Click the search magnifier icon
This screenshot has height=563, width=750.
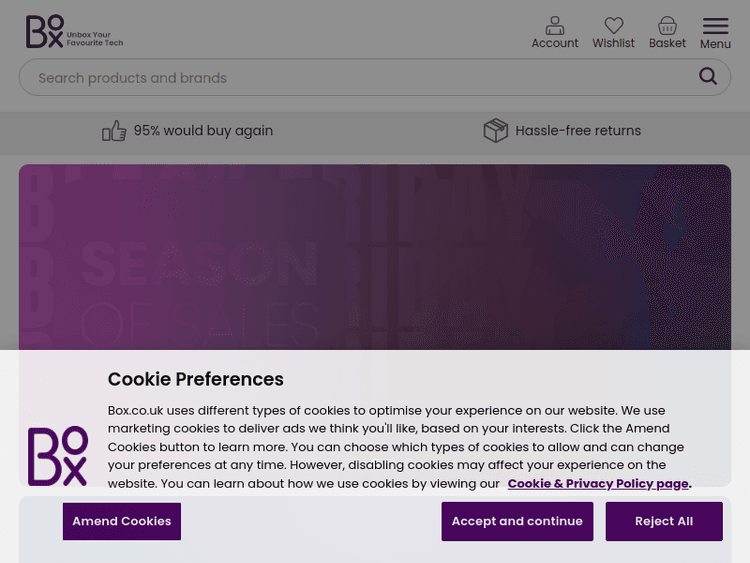708,77
